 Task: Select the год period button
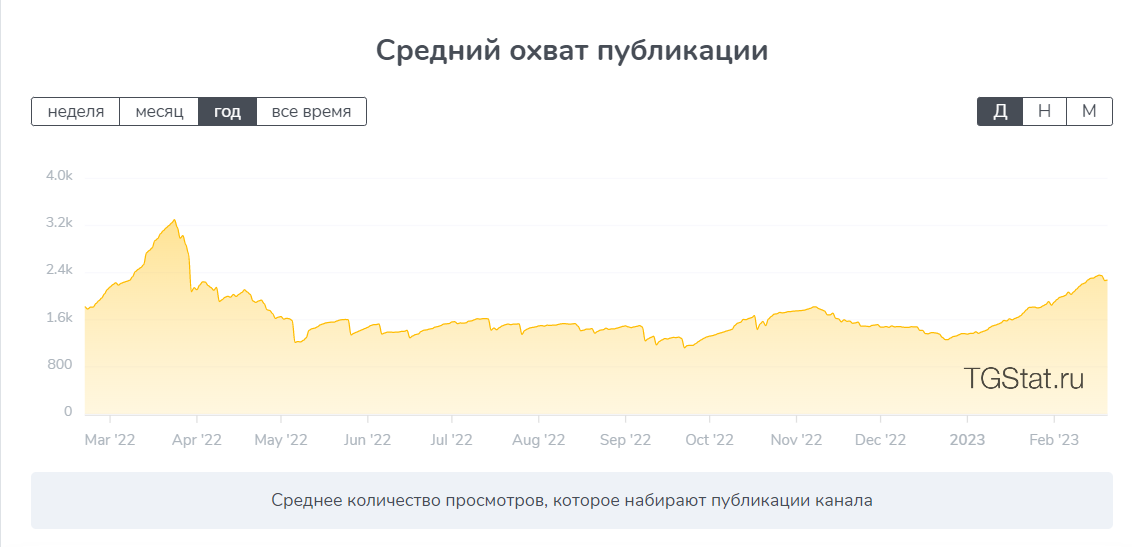coord(227,112)
